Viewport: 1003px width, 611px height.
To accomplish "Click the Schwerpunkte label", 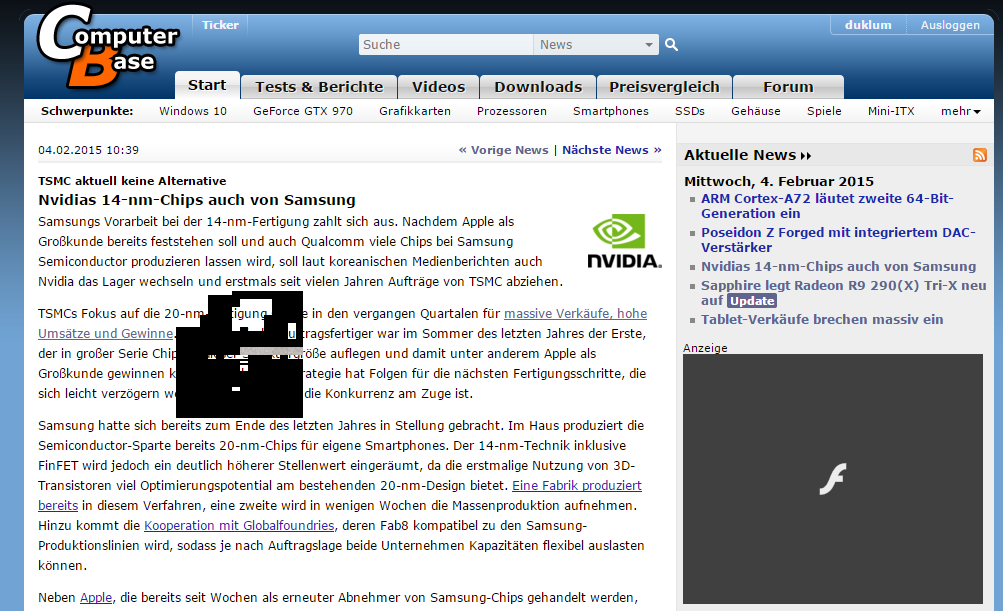I will [x=87, y=111].
